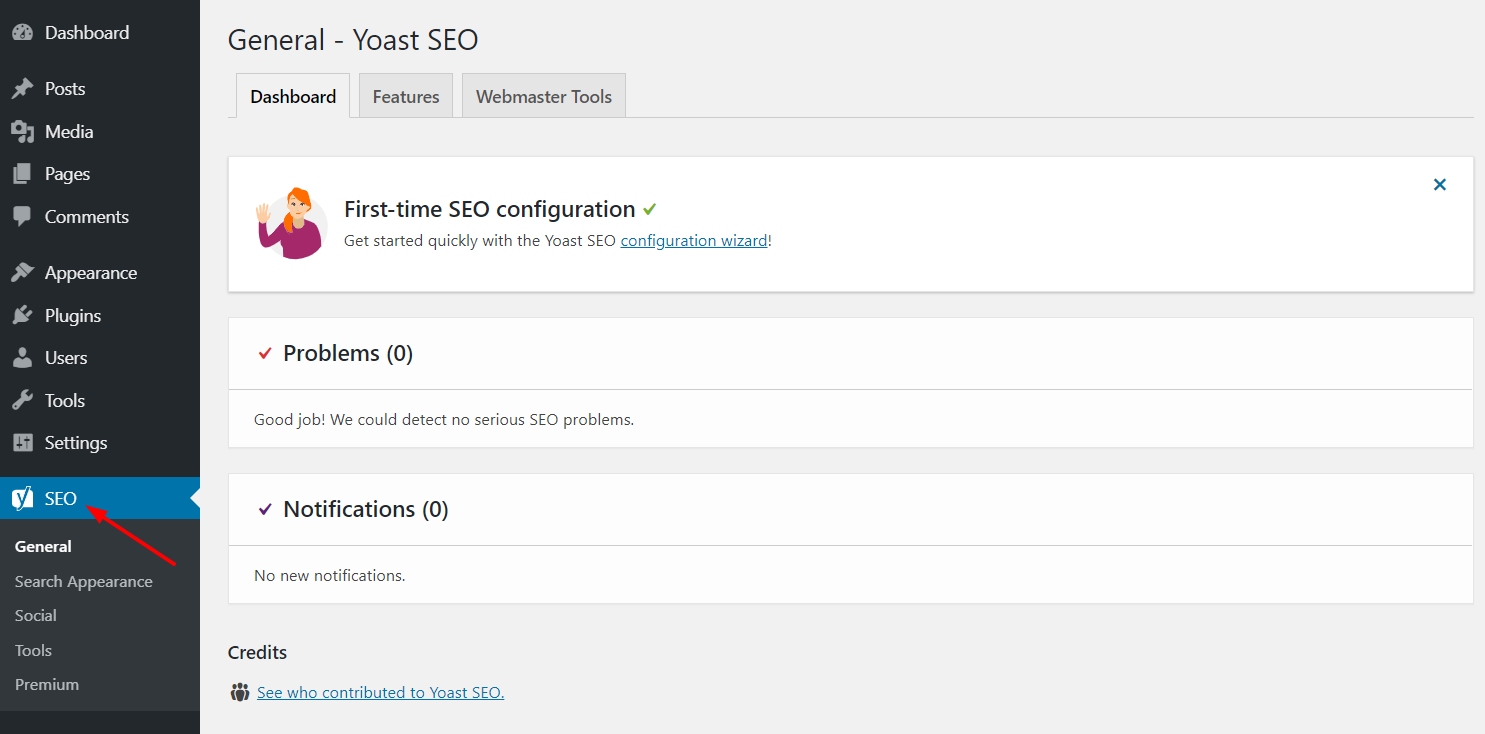
Task: Click the 'Good job! We could detect no serious SEO problems.' text
Action: pos(444,419)
